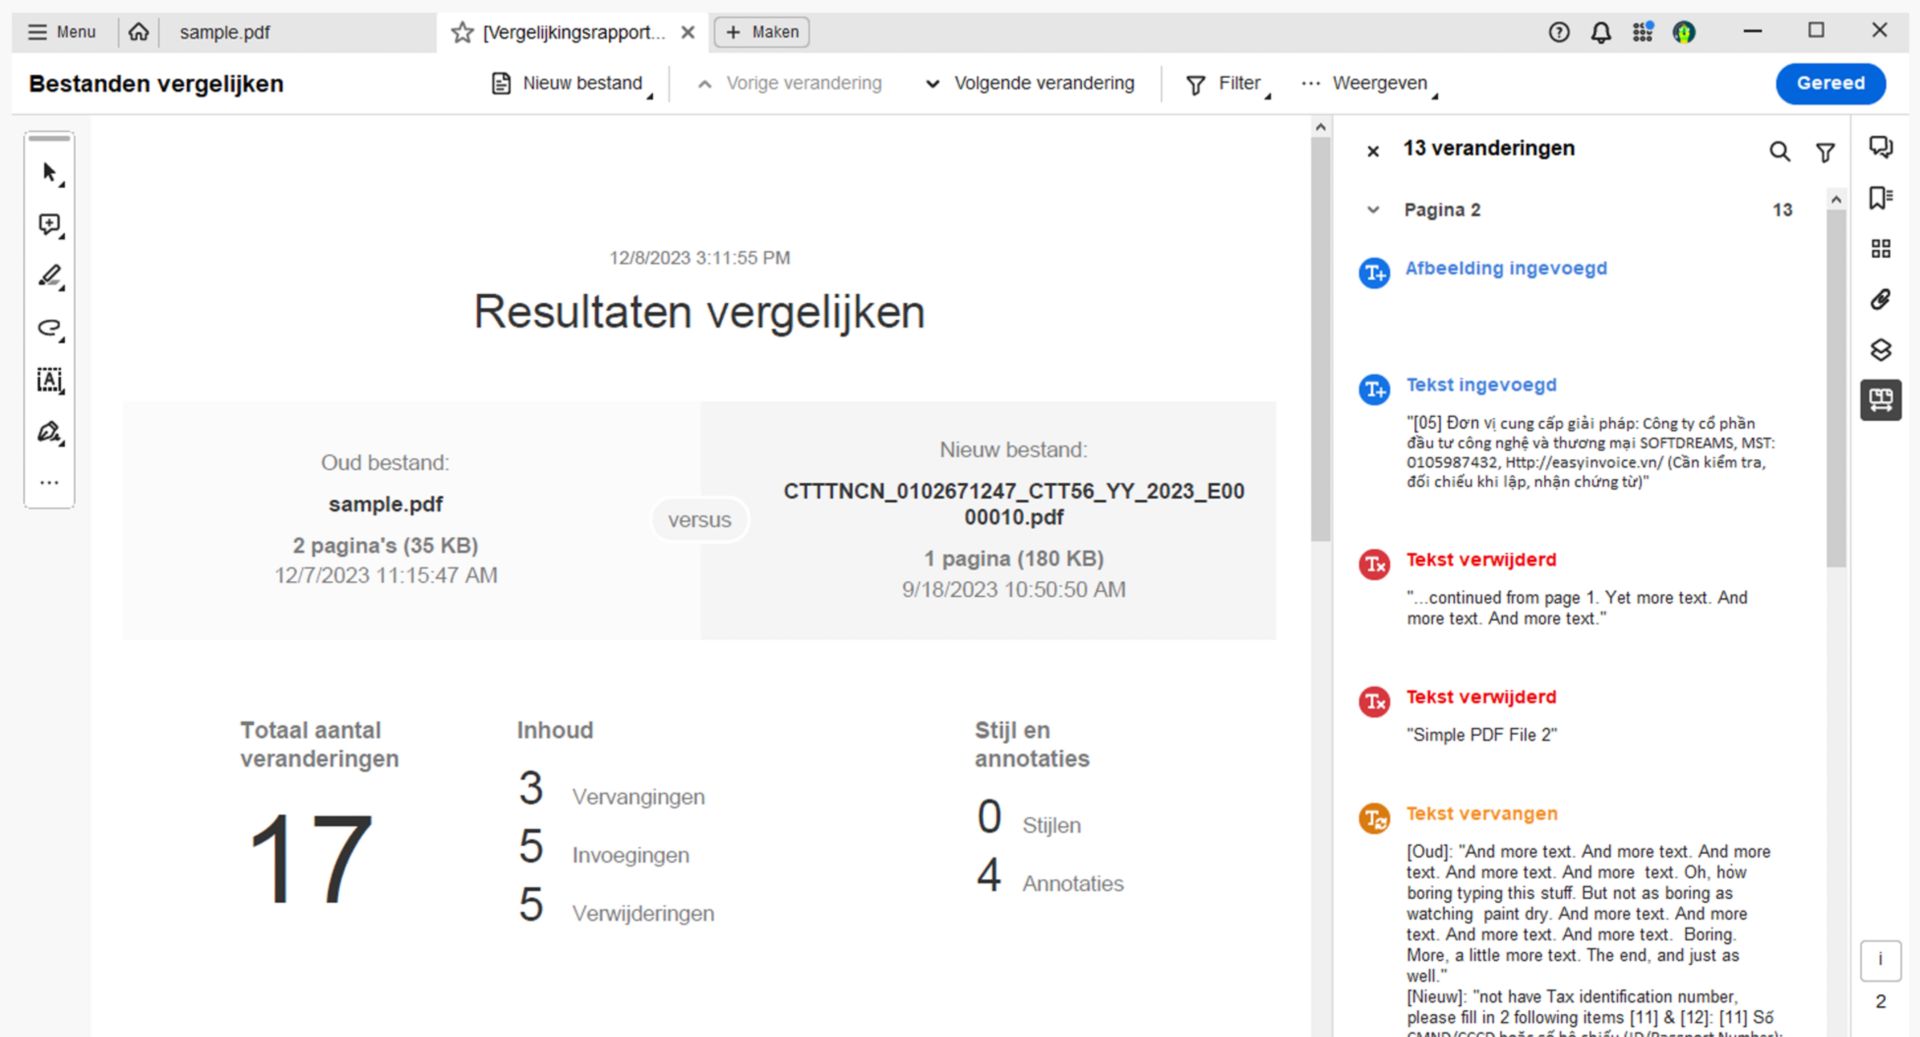Go to the Home icon
1920x1037 pixels.
(x=139, y=32)
